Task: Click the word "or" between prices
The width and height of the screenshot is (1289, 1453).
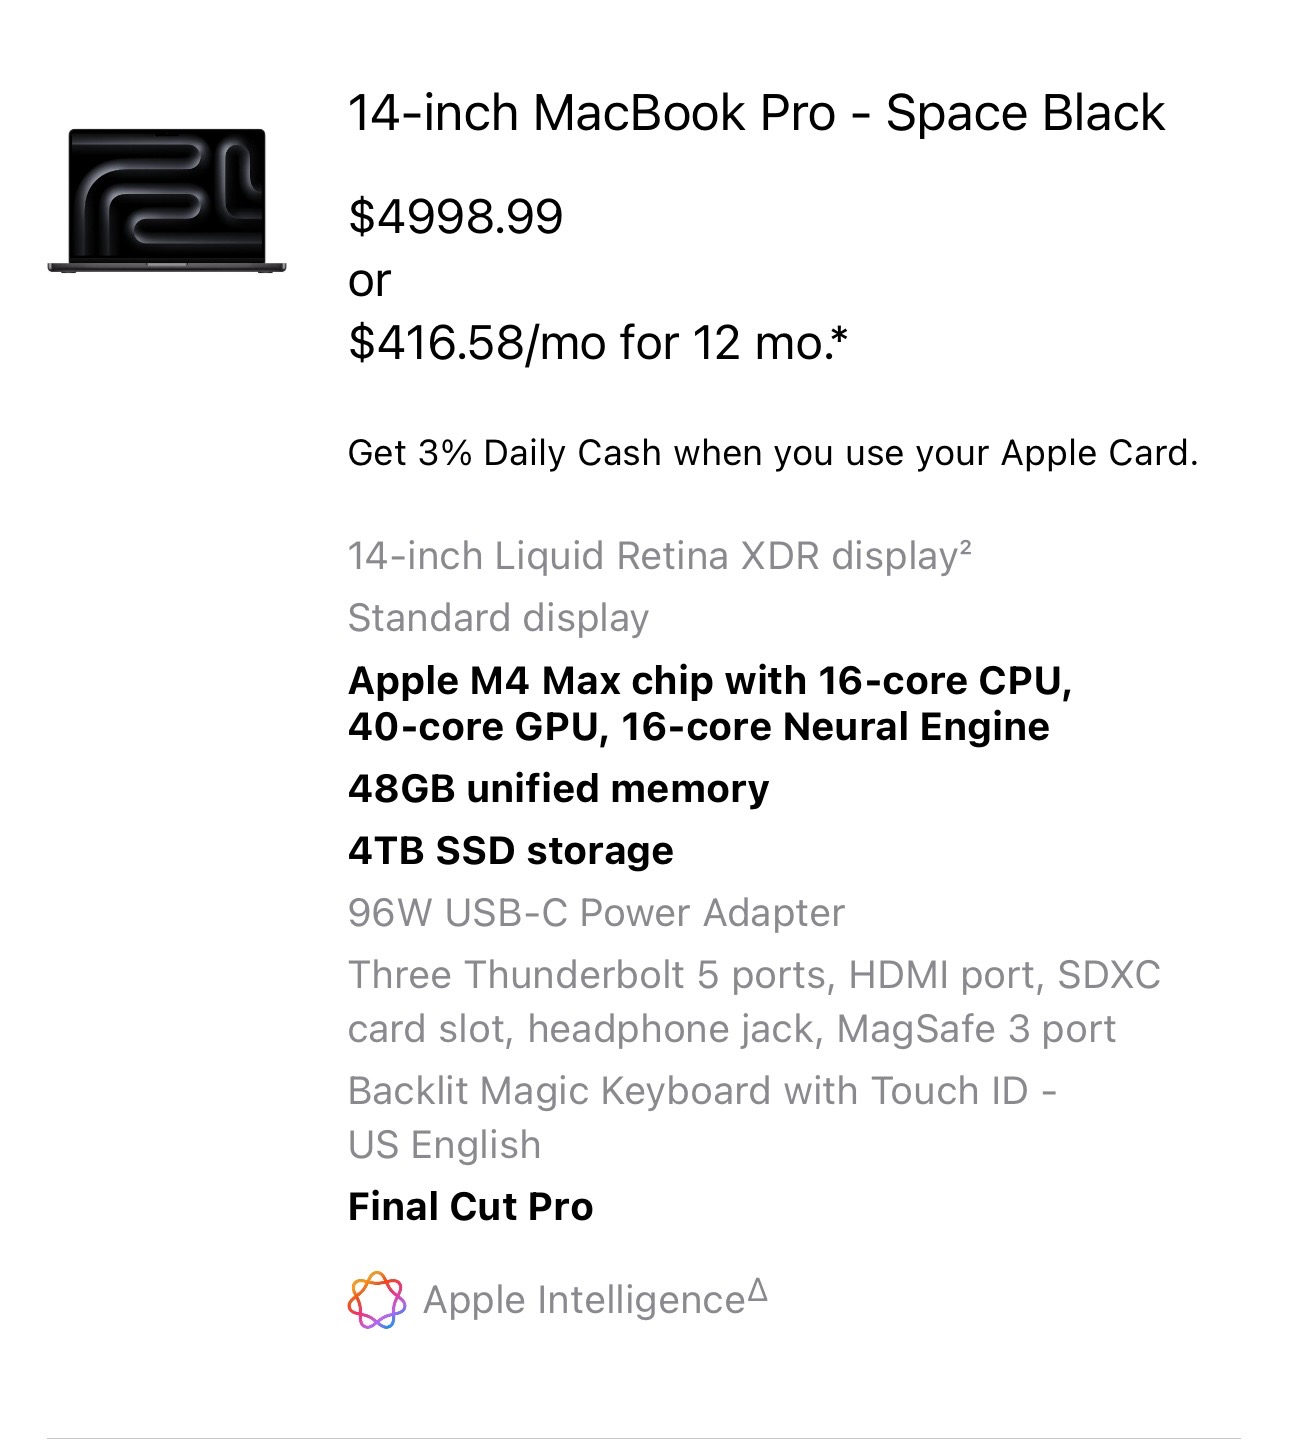Action: coord(369,281)
